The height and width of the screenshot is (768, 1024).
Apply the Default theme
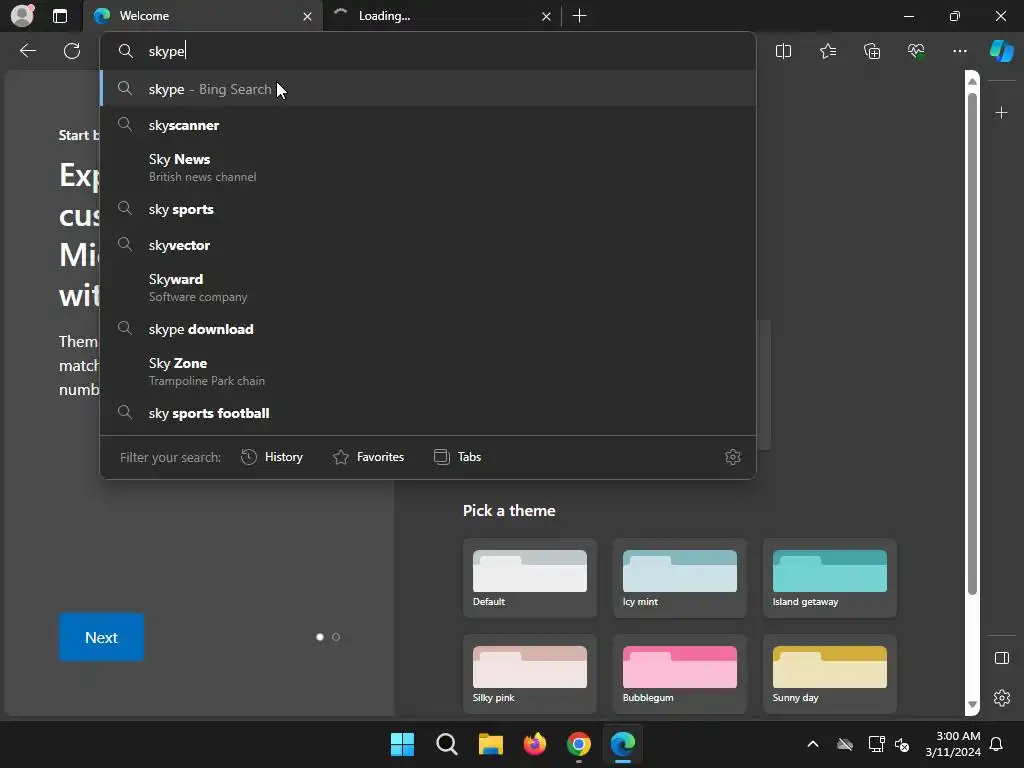pos(530,578)
